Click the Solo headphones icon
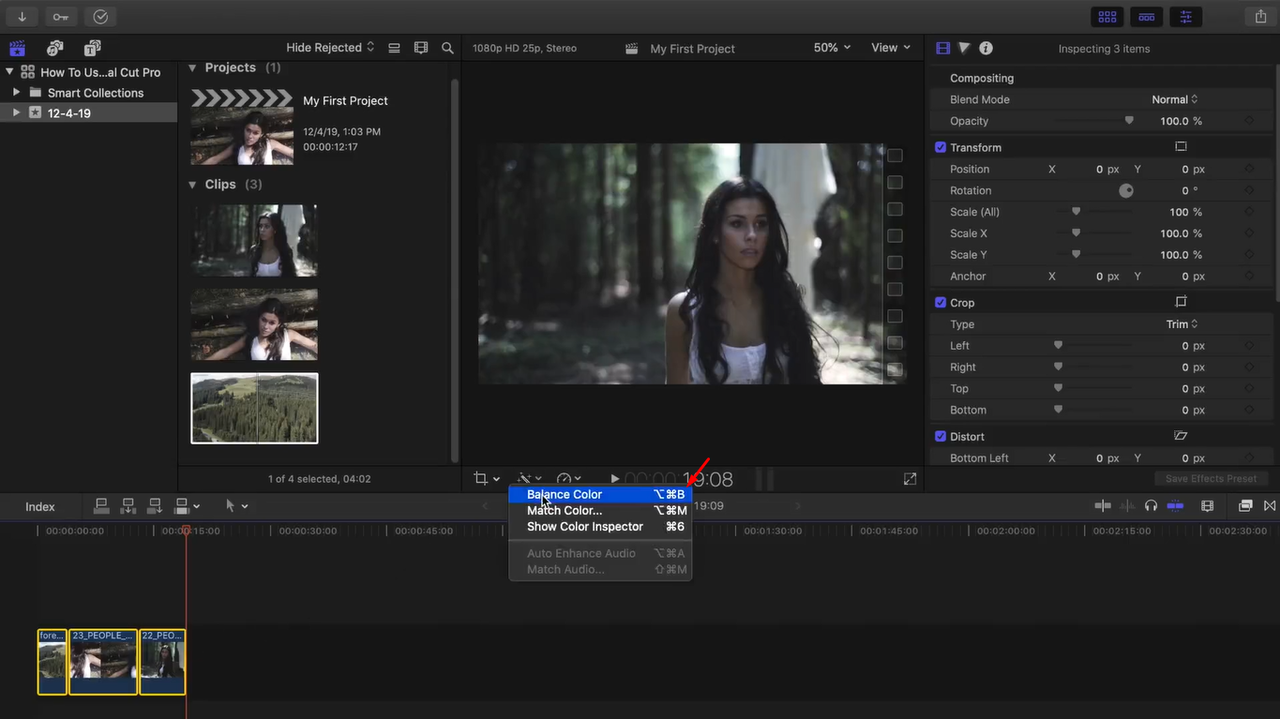 (1151, 506)
